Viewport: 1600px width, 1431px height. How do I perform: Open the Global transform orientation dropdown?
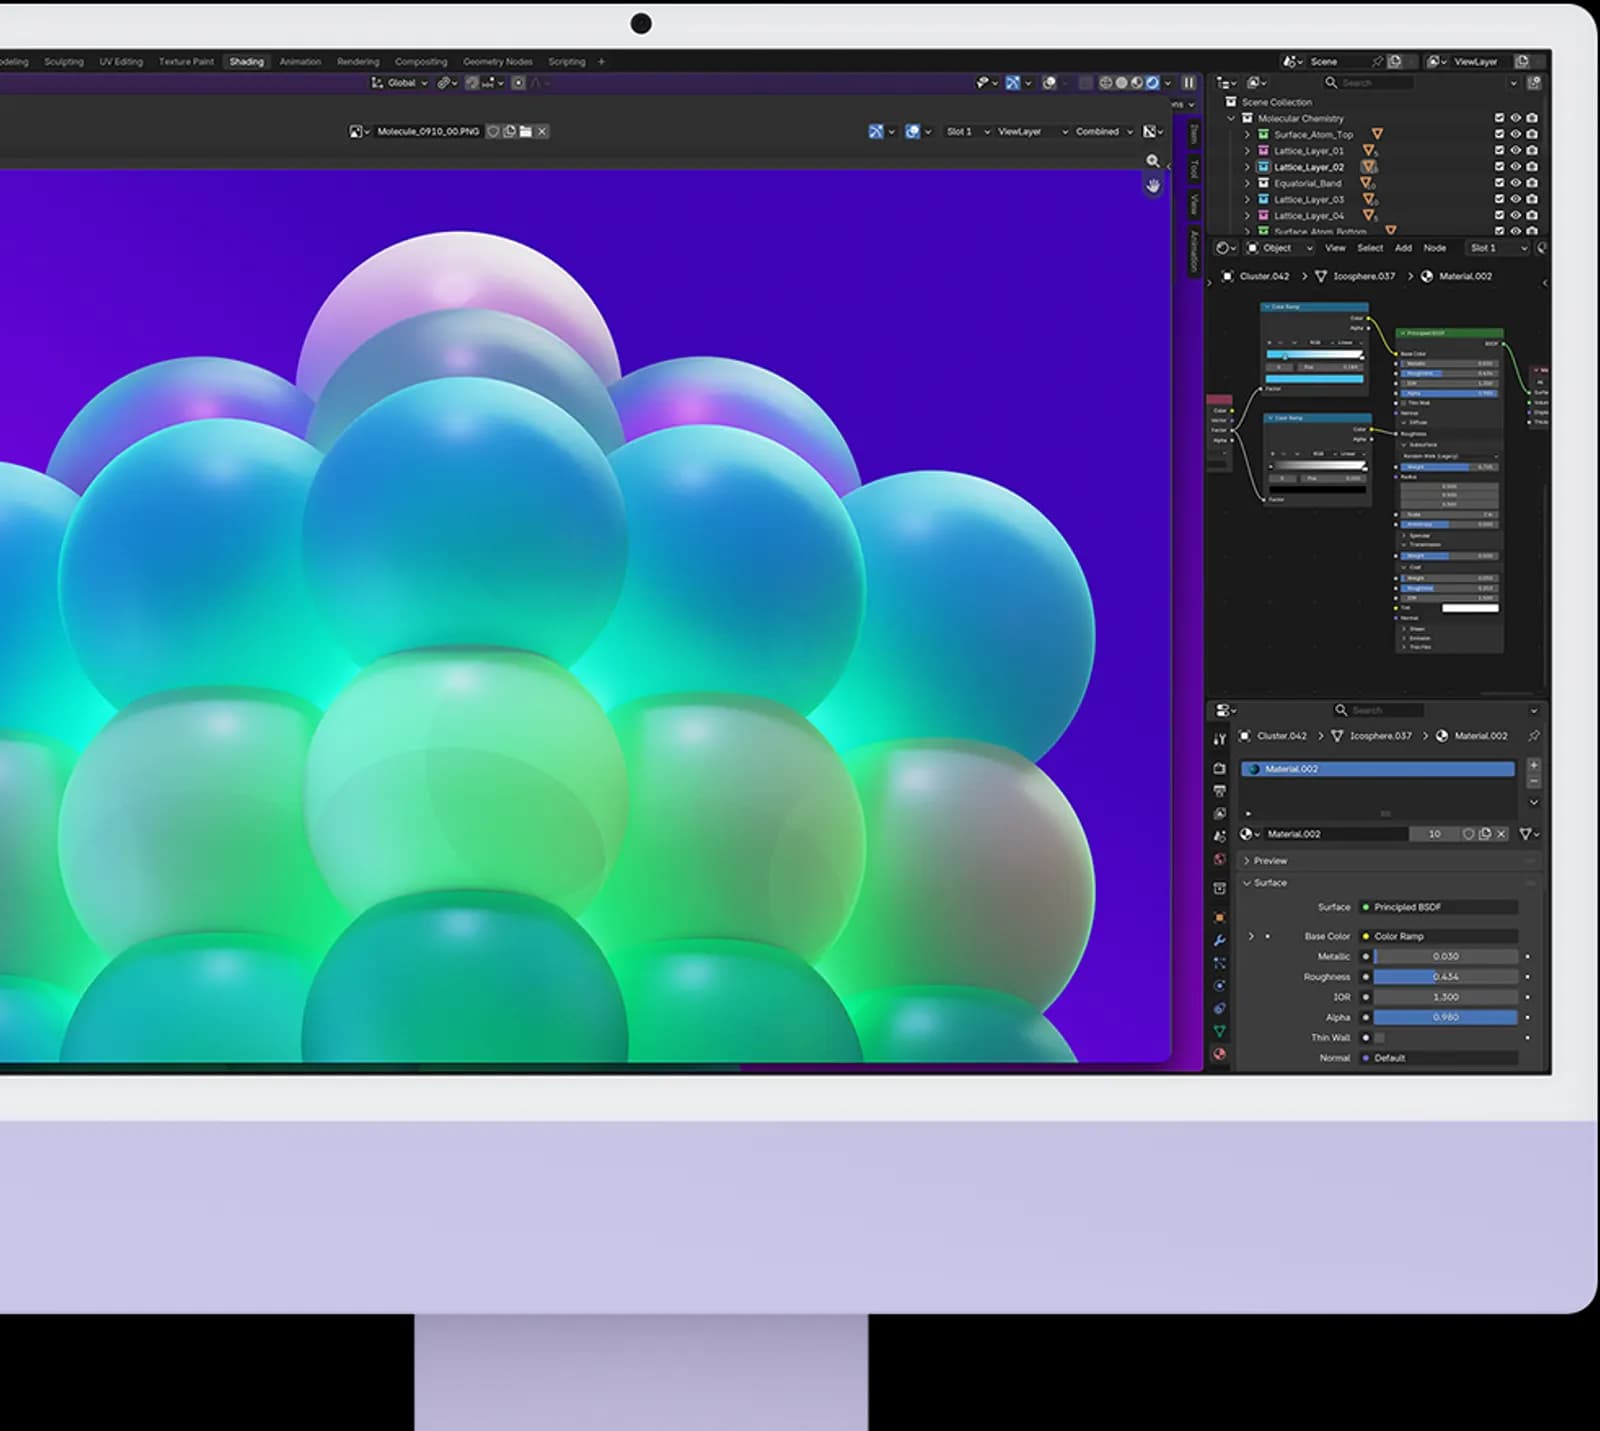click(401, 83)
